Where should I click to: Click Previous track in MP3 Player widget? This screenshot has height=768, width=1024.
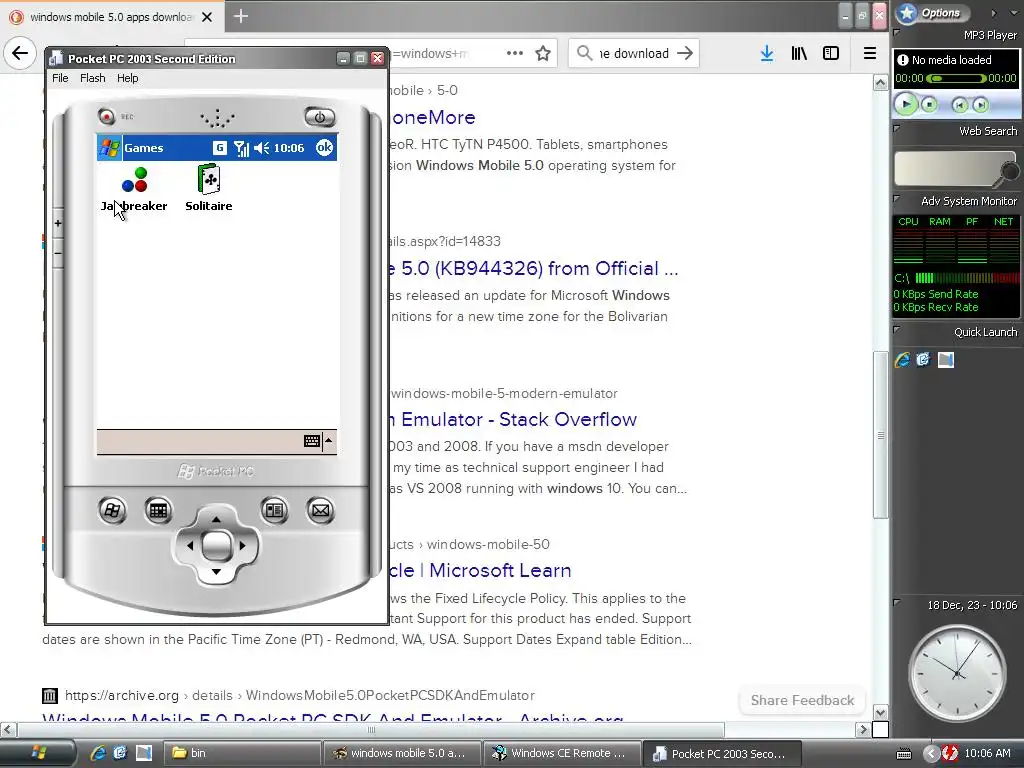coord(959,104)
